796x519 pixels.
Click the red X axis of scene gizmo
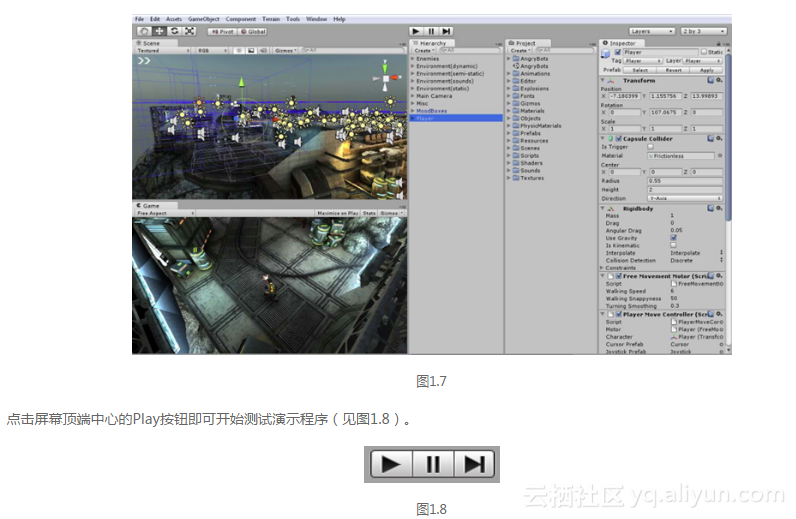click(x=395, y=78)
